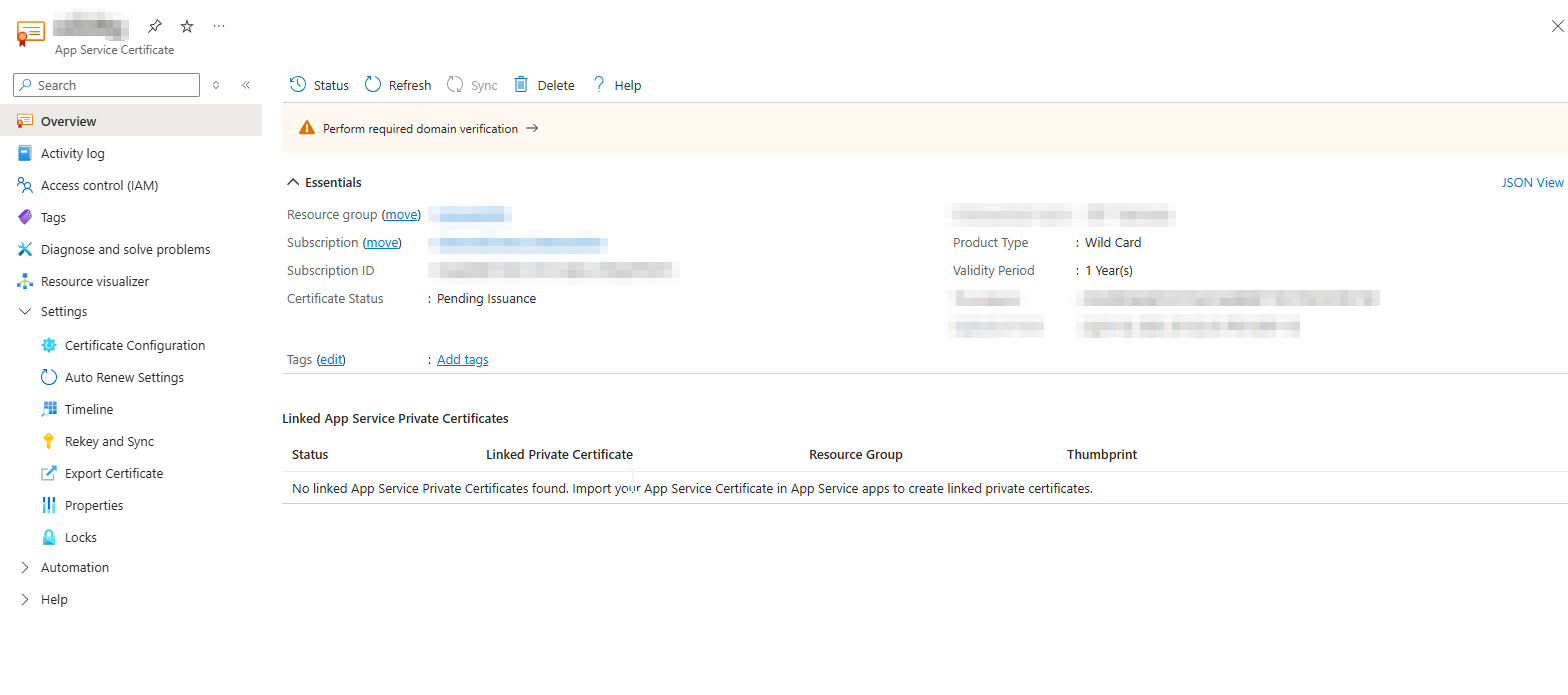The height and width of the screenshot is (695, 1568).
Task: Click the App Service Certificate resource icon
Action: click(30, 33)
